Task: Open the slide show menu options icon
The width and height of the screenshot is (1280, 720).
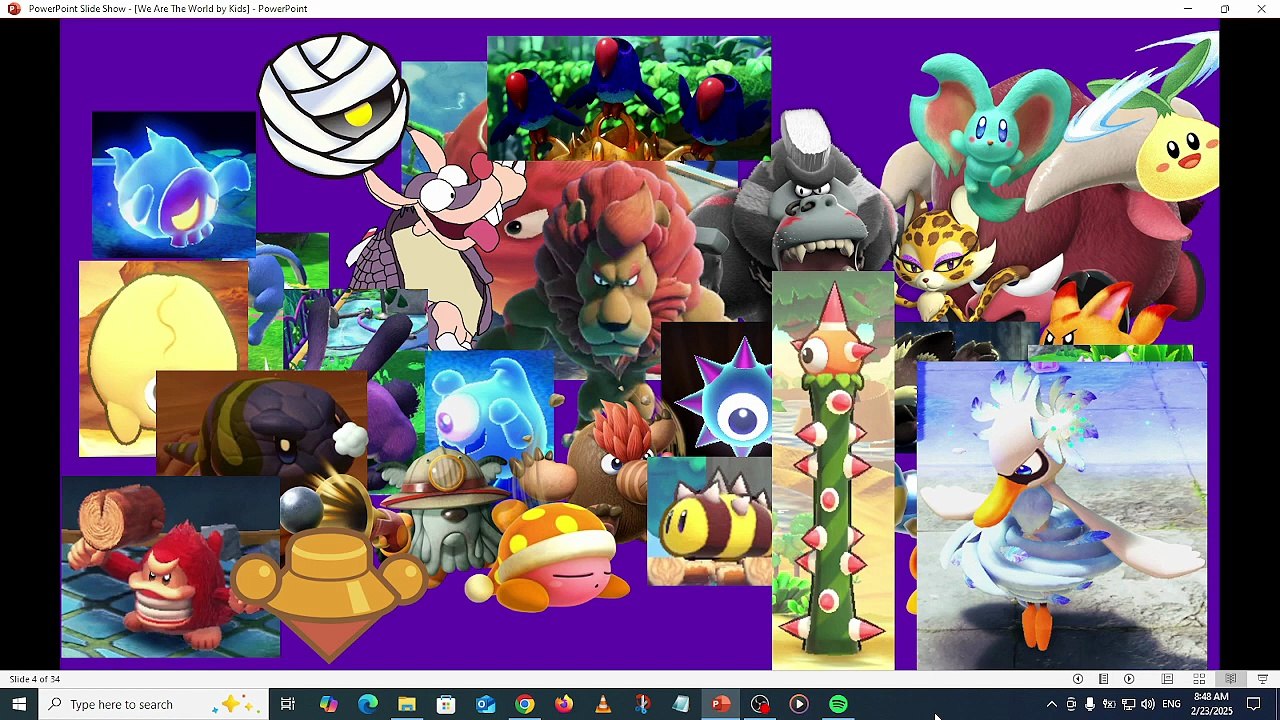Action: [1103, 679]
